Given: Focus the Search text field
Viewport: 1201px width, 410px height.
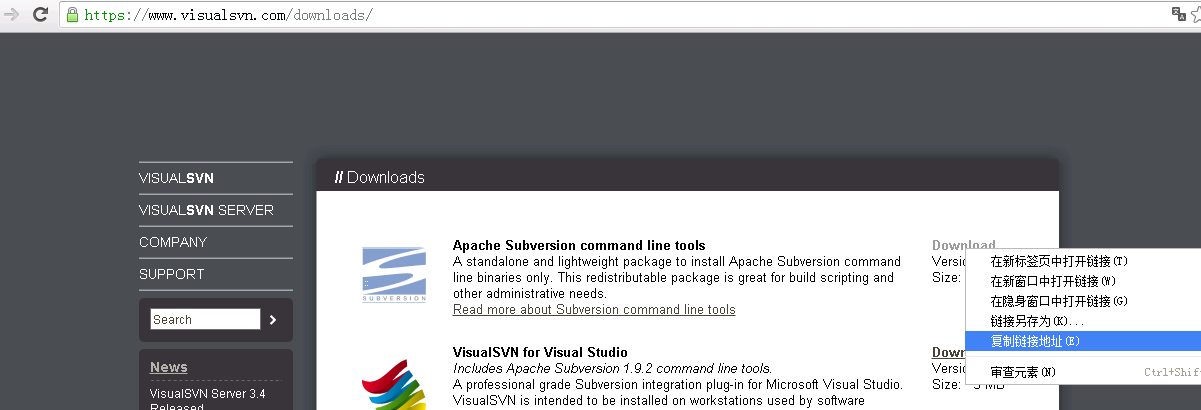Looking at the screenshot, I should tap(205, 320).
